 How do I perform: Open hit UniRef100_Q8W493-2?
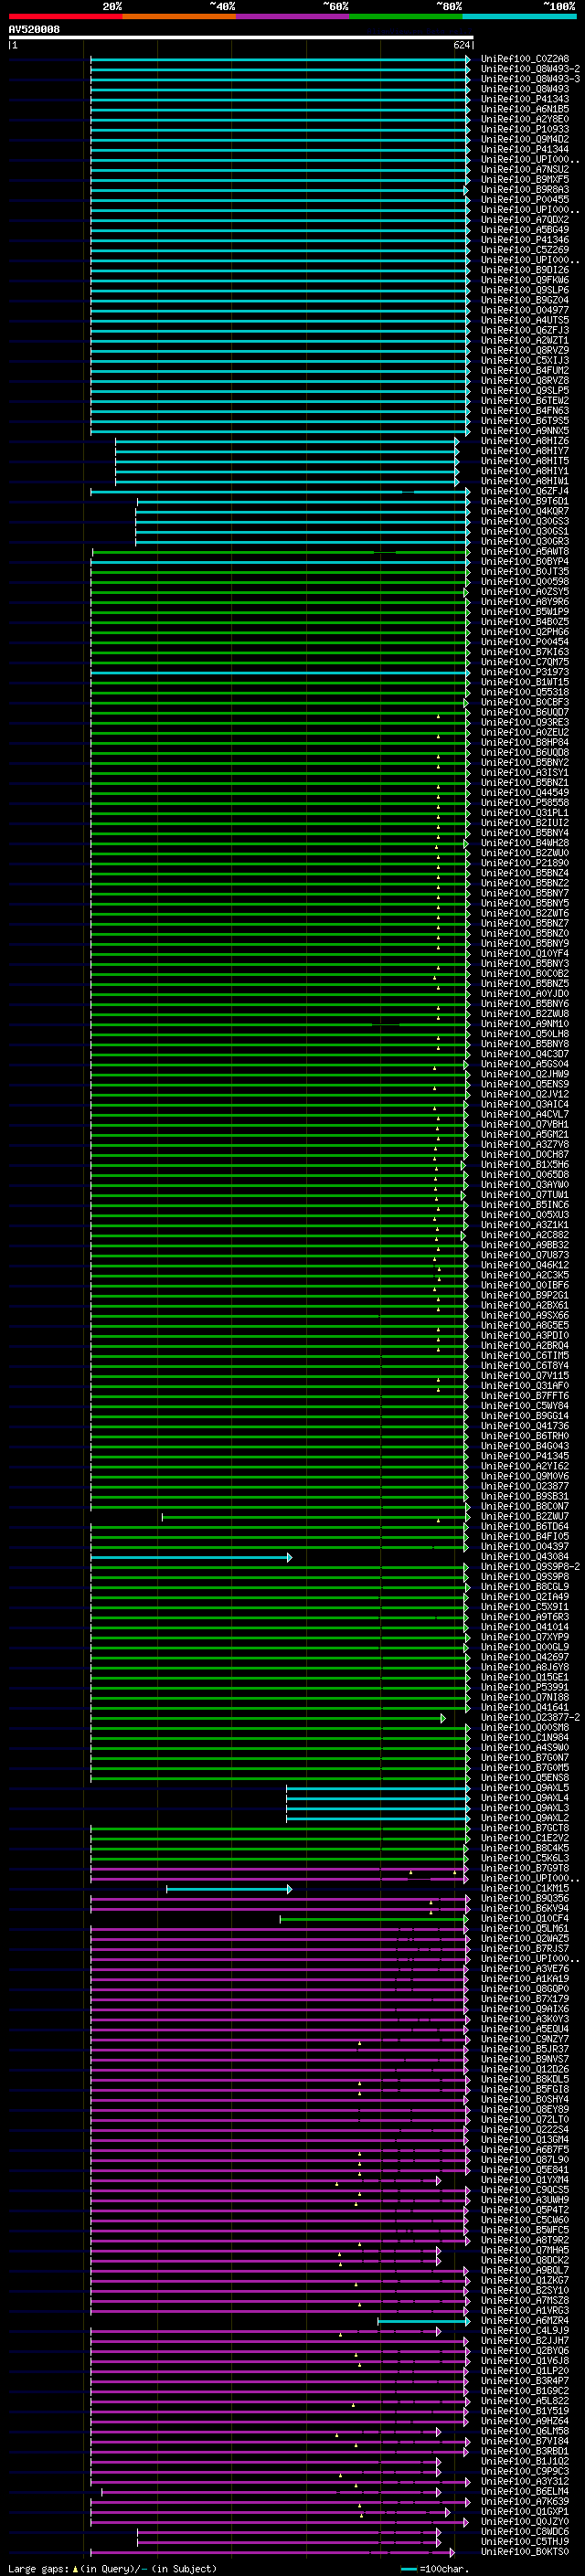click(530, 69)
